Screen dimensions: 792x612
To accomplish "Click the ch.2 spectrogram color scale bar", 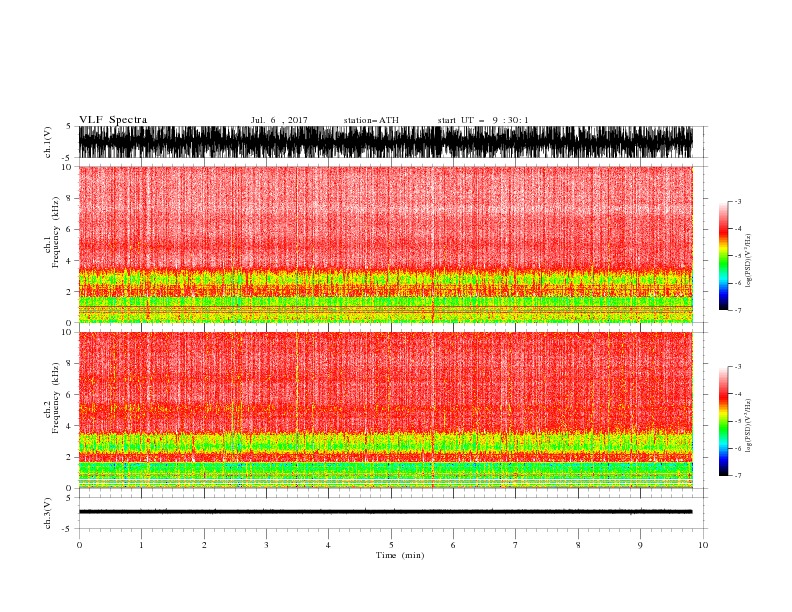I will pyautogui.click(x=723, y=421).
